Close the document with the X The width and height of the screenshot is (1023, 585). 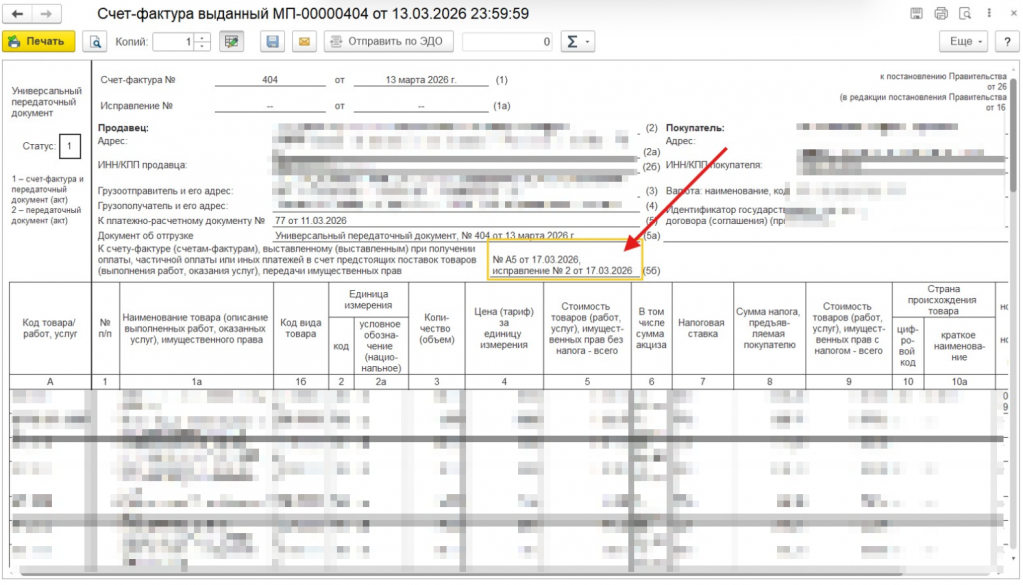(1013, 13)
